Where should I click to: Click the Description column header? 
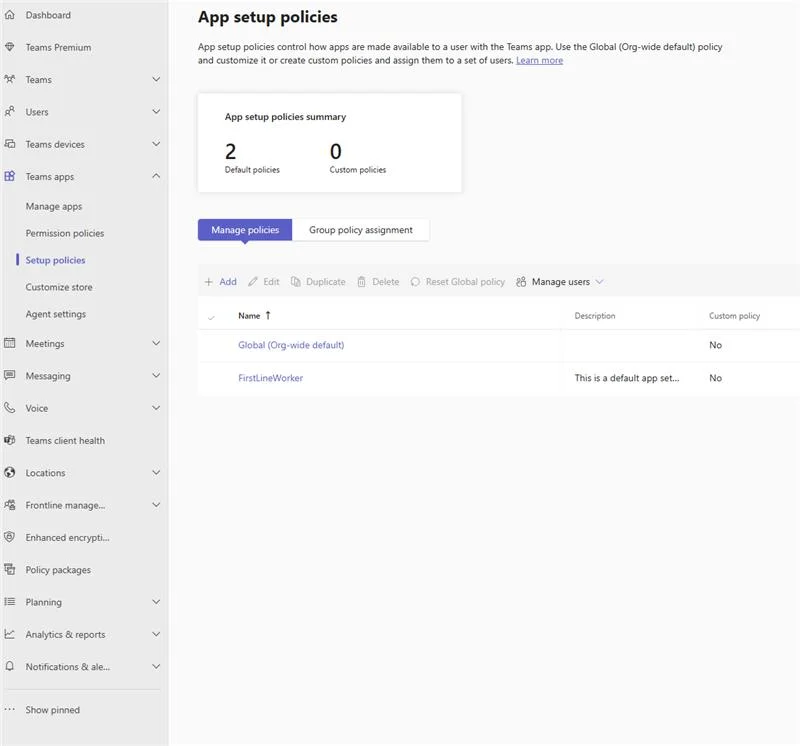coord(594,316)
